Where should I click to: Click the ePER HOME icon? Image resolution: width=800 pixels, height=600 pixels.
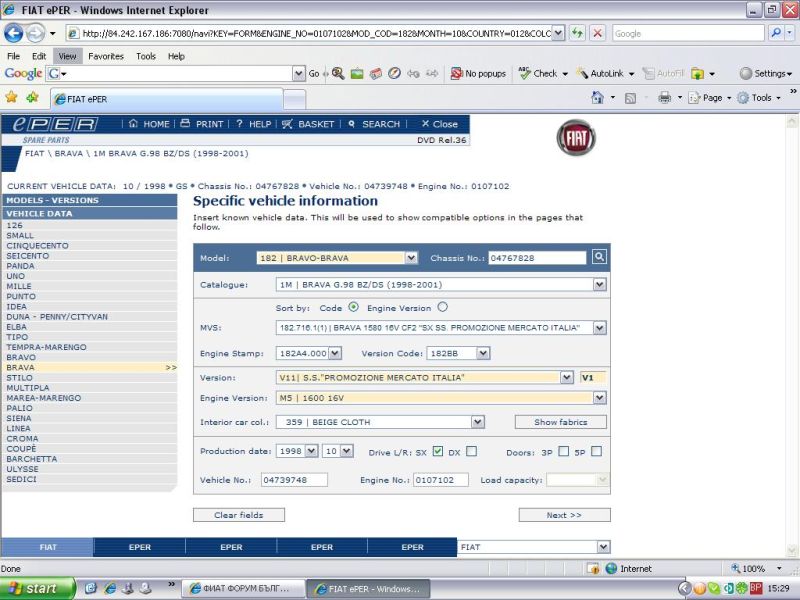click(x=134, y=124)
